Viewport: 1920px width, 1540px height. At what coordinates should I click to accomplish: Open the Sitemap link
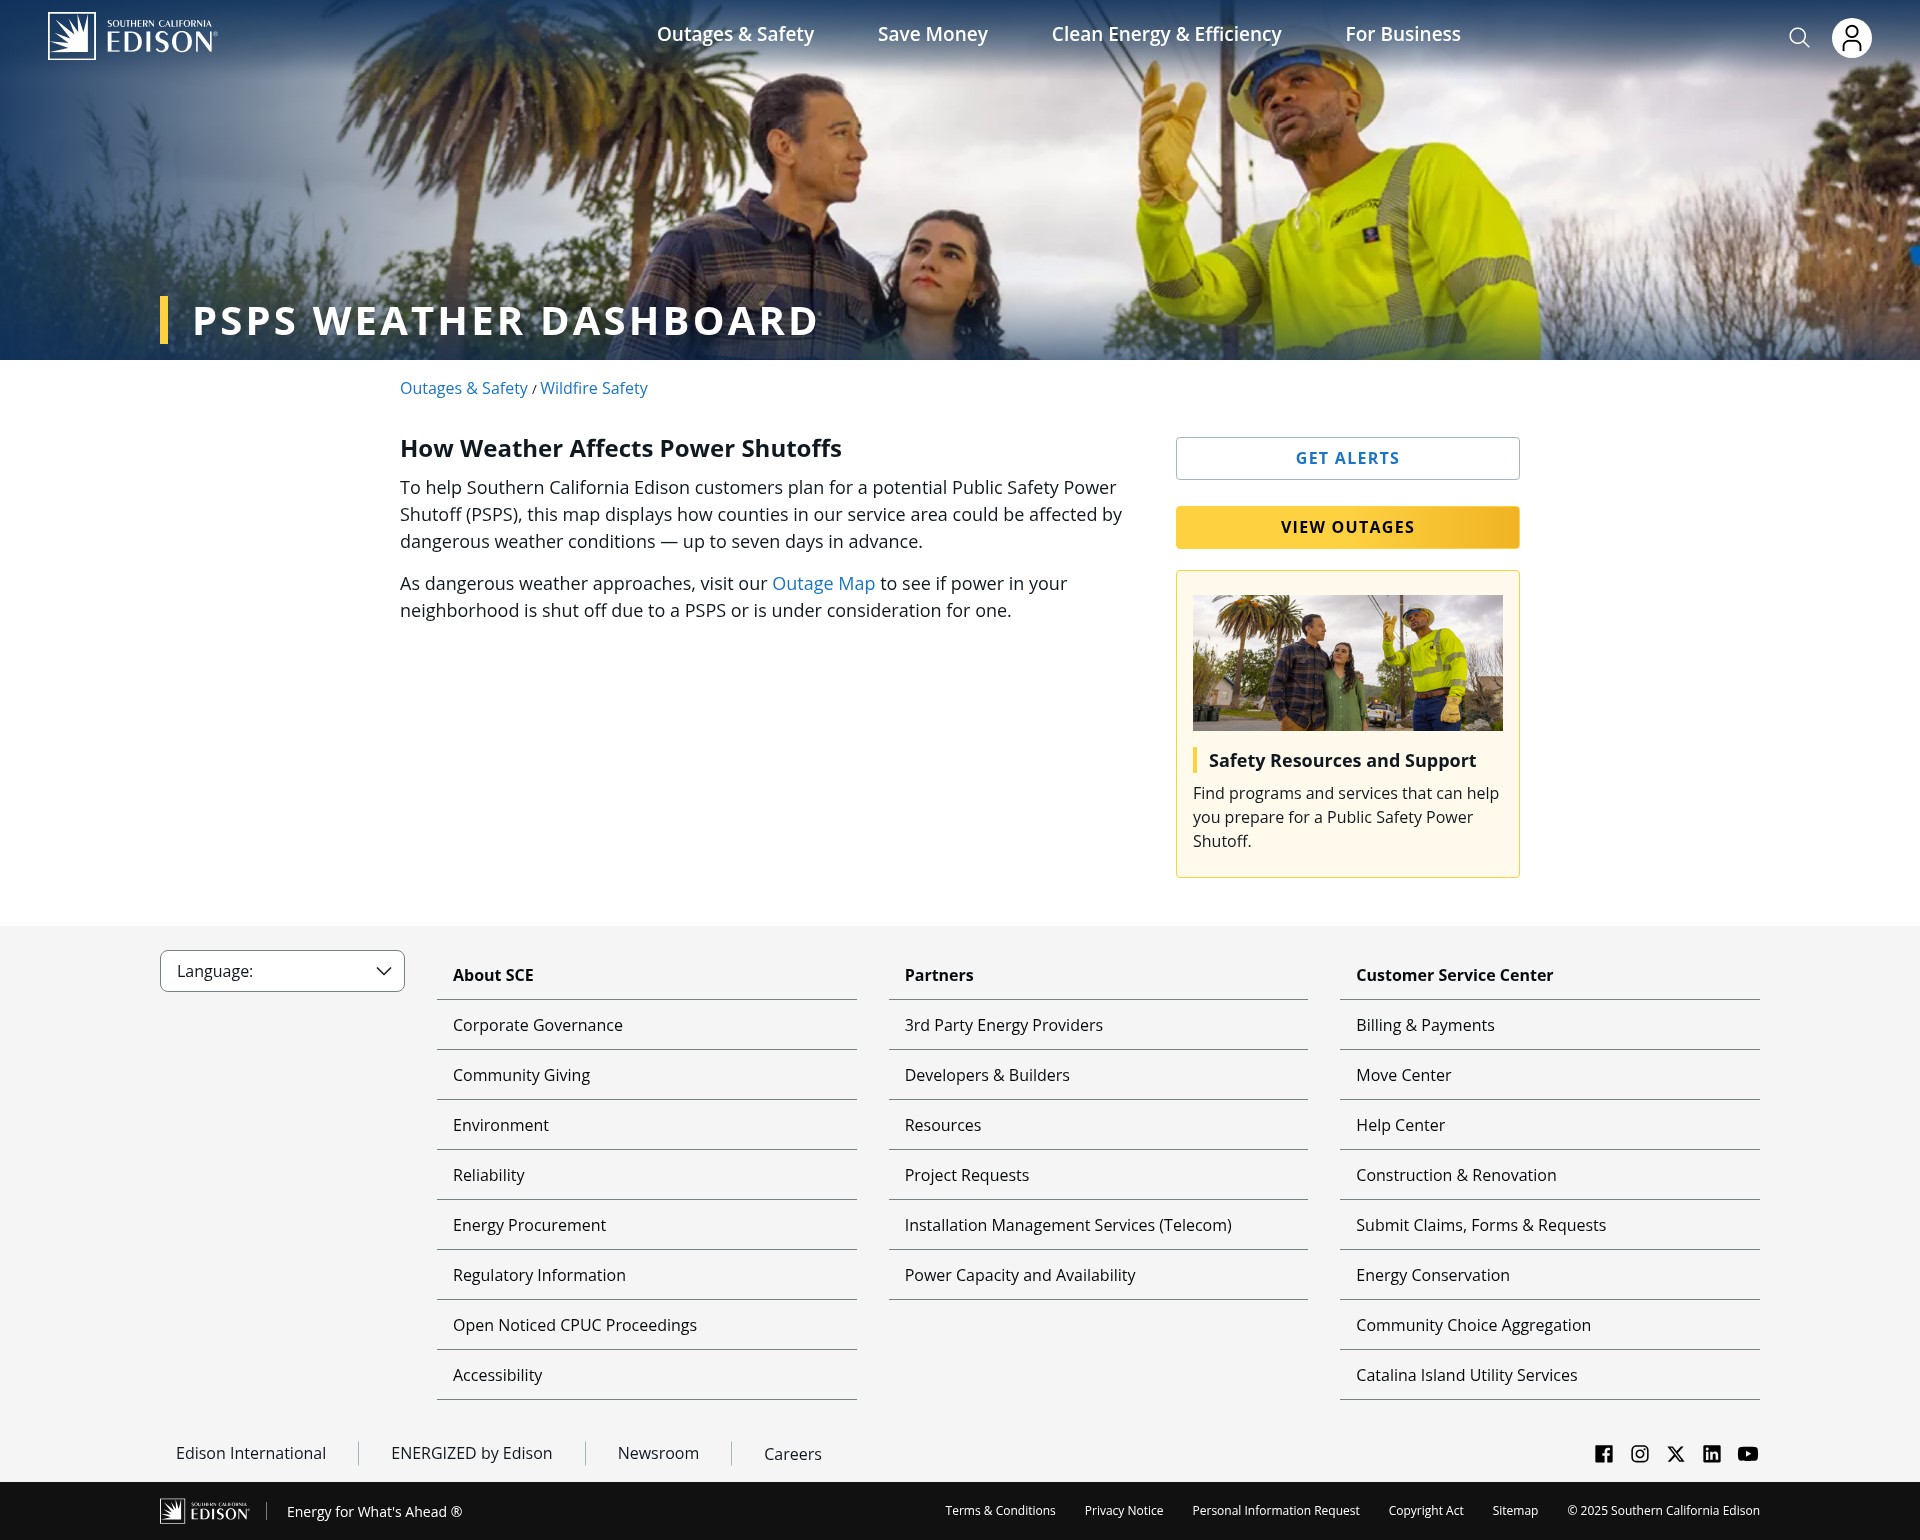(1515, 1510)
